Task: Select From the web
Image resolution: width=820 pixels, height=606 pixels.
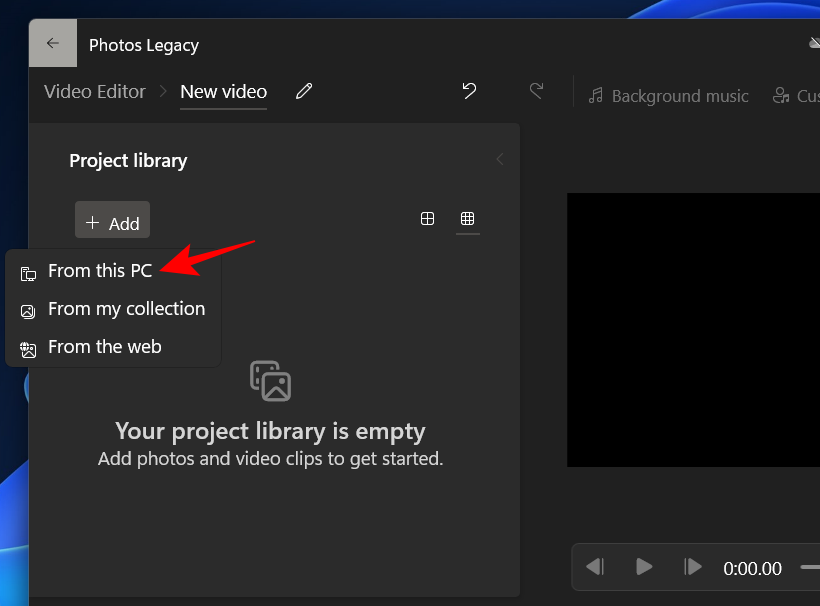Action: [x=104, y=346]
